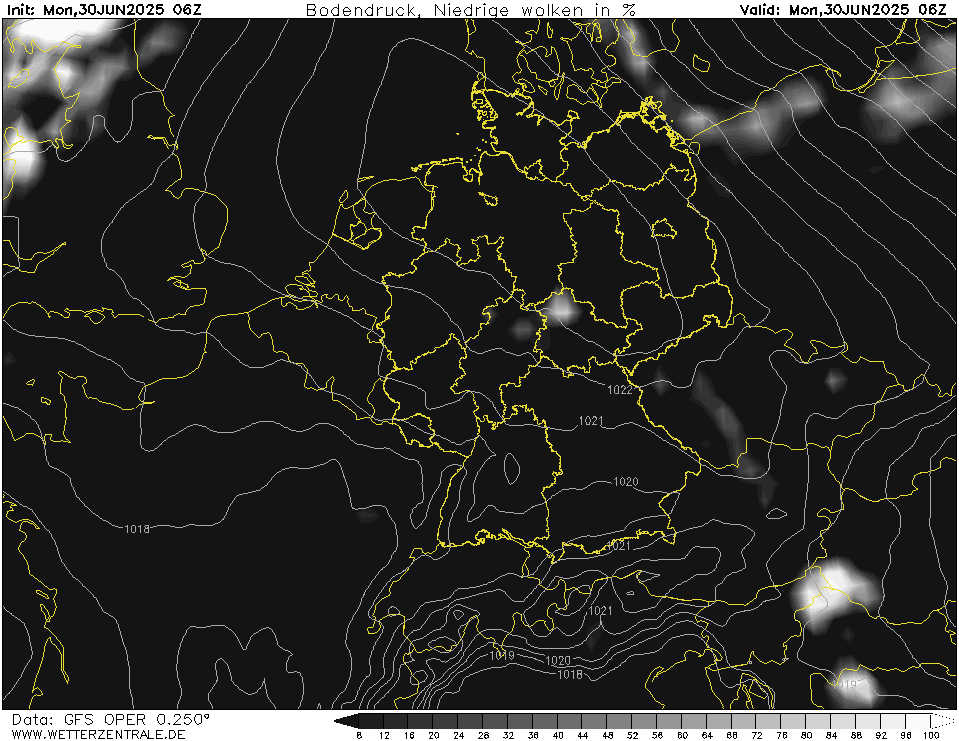Image resolution: width=959 pixels, height=741 pixels.
Task: Select colorbar segment between 8 and 12
Action: tap(371, 721)
